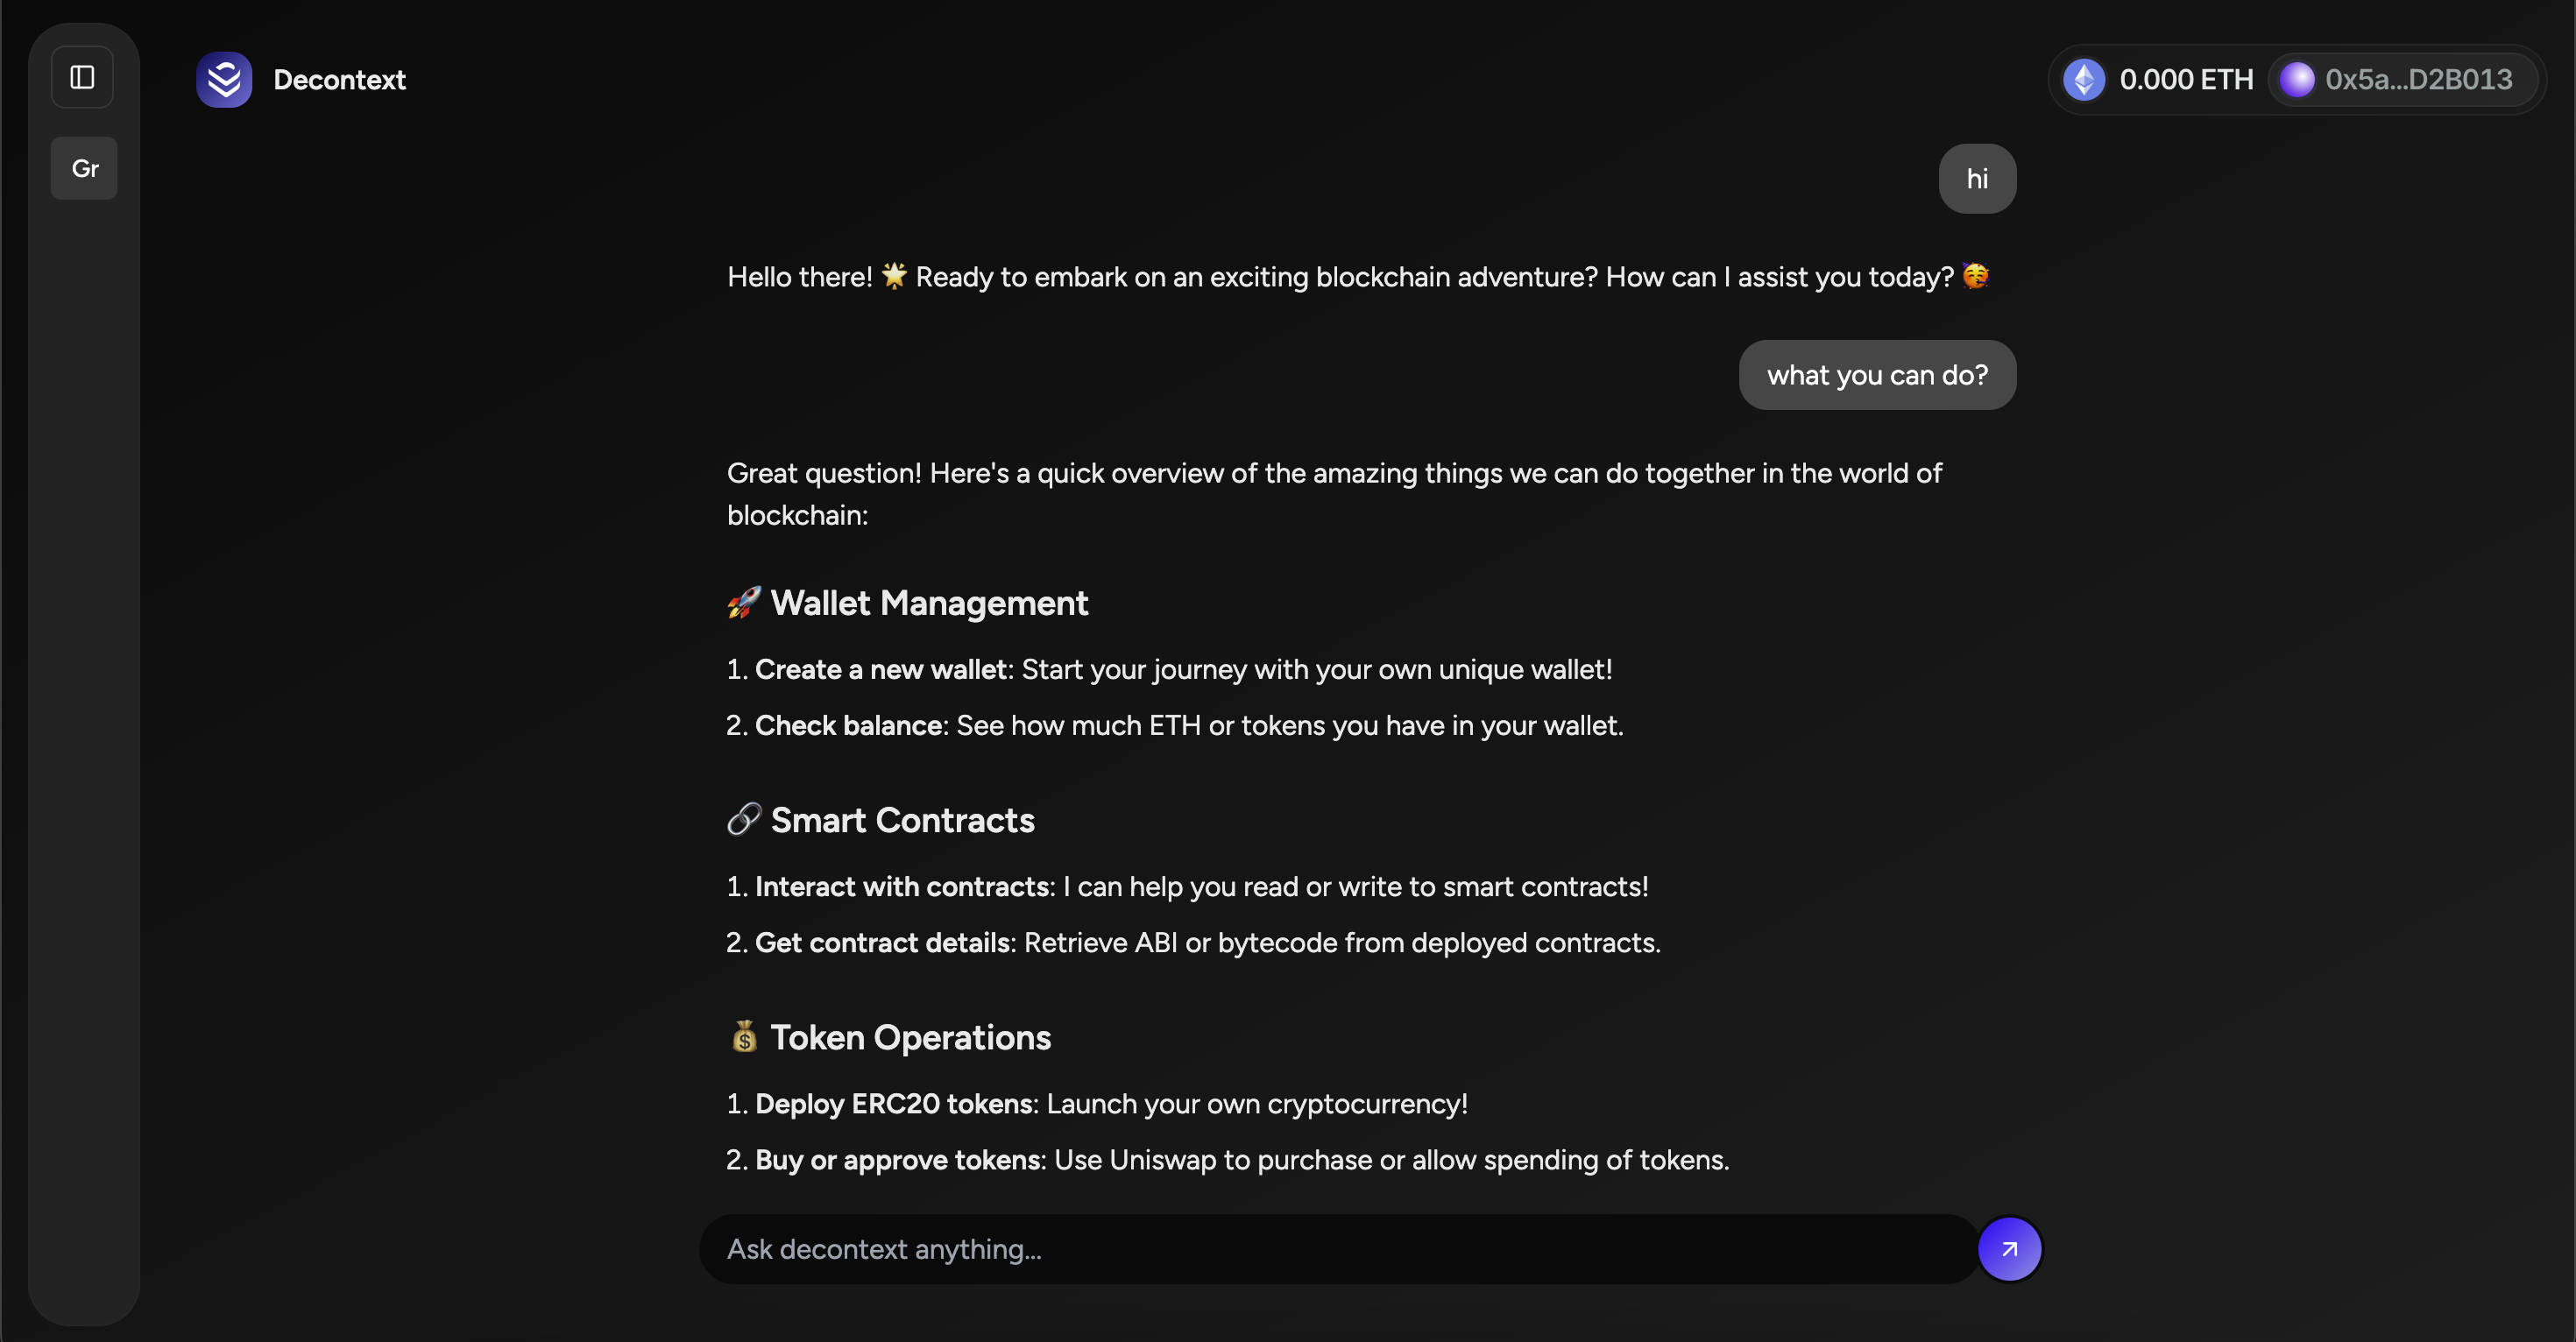Select the 'what you can do?' message bubble
This screenshot has width=2576, height=1342.
click(1877, 375)
